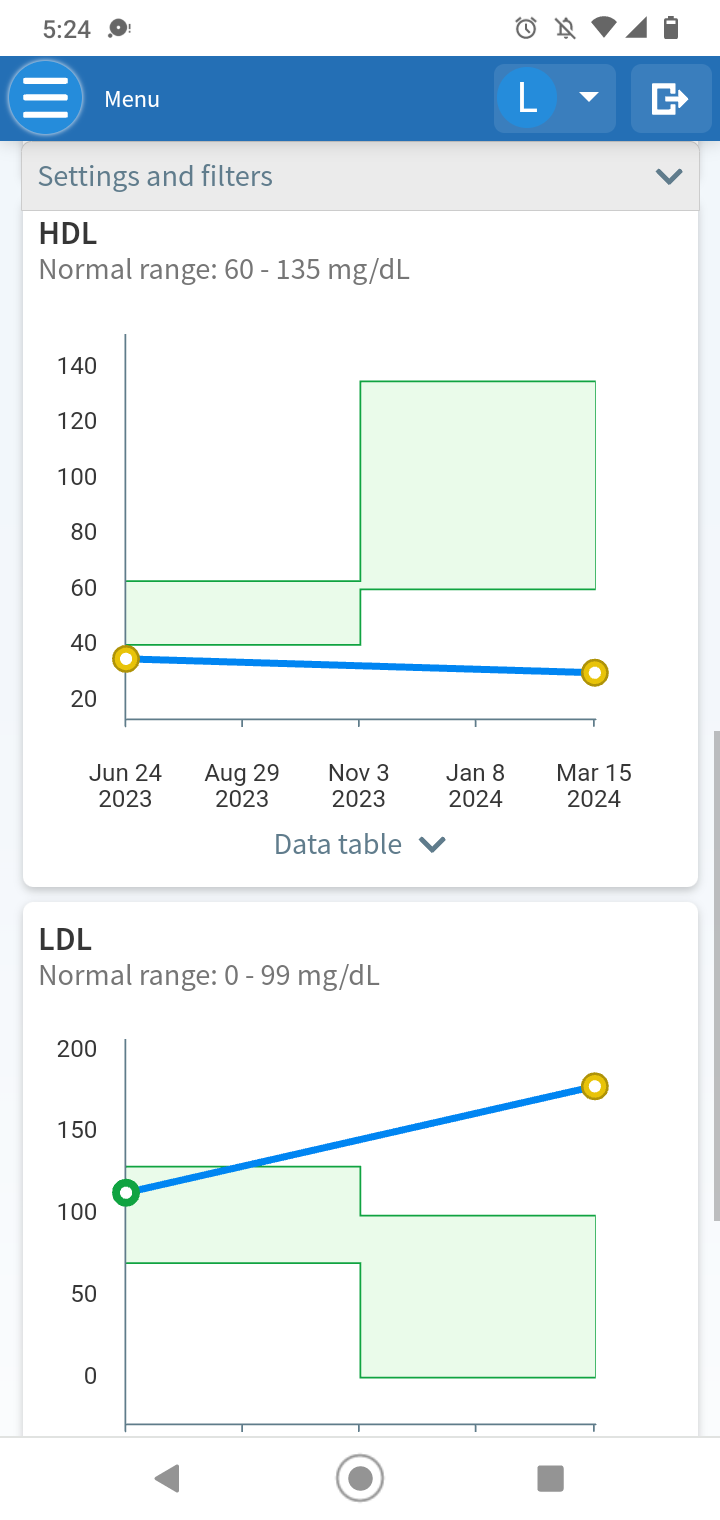720x1520 pixels.
Task: Tap the Android back navigation button
Action: (x=168, y=1478)
